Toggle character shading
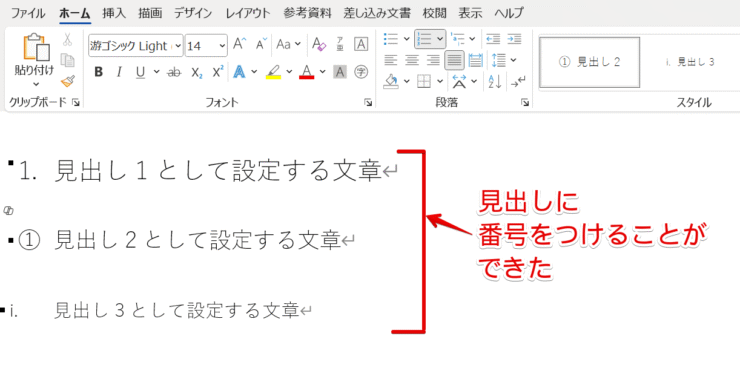 [x=340, y=72]
